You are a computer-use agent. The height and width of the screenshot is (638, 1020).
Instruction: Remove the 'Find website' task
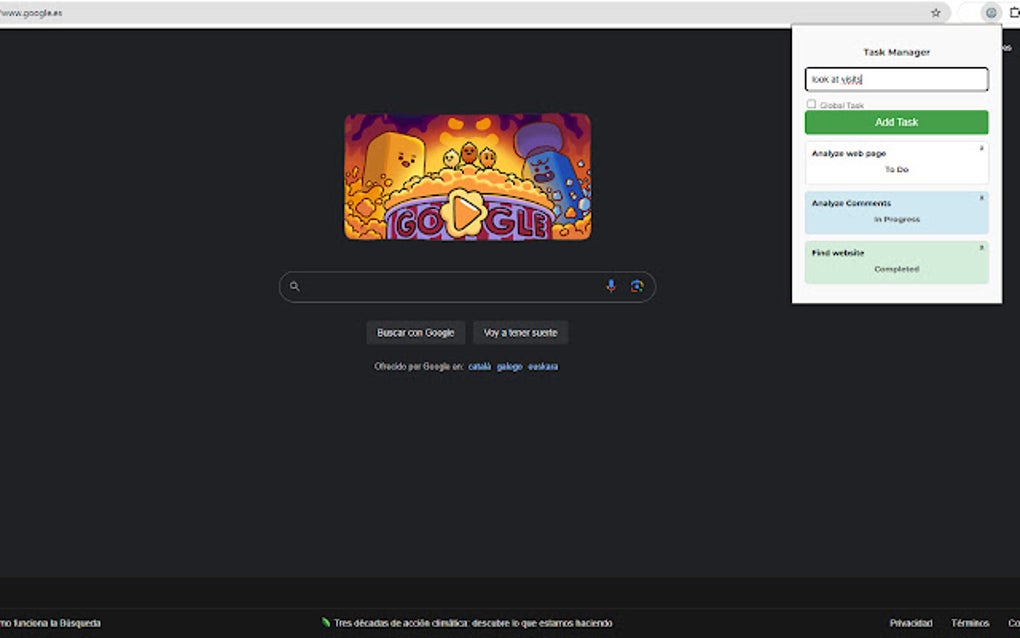tap(982, 248)
